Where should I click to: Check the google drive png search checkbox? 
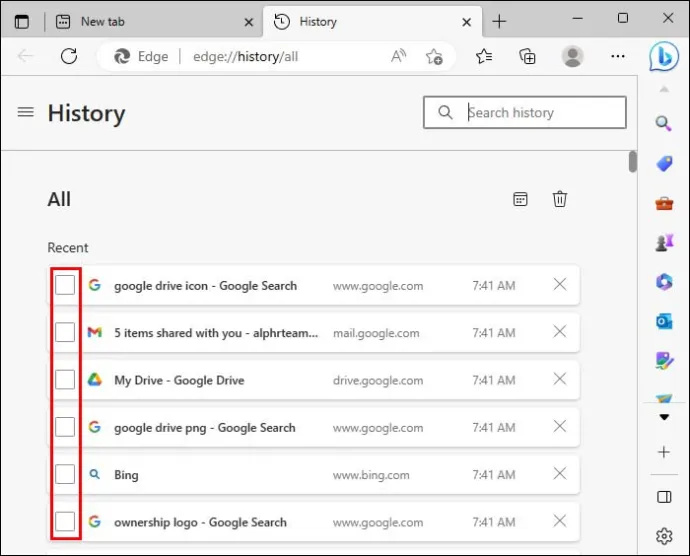pos(65,427)
